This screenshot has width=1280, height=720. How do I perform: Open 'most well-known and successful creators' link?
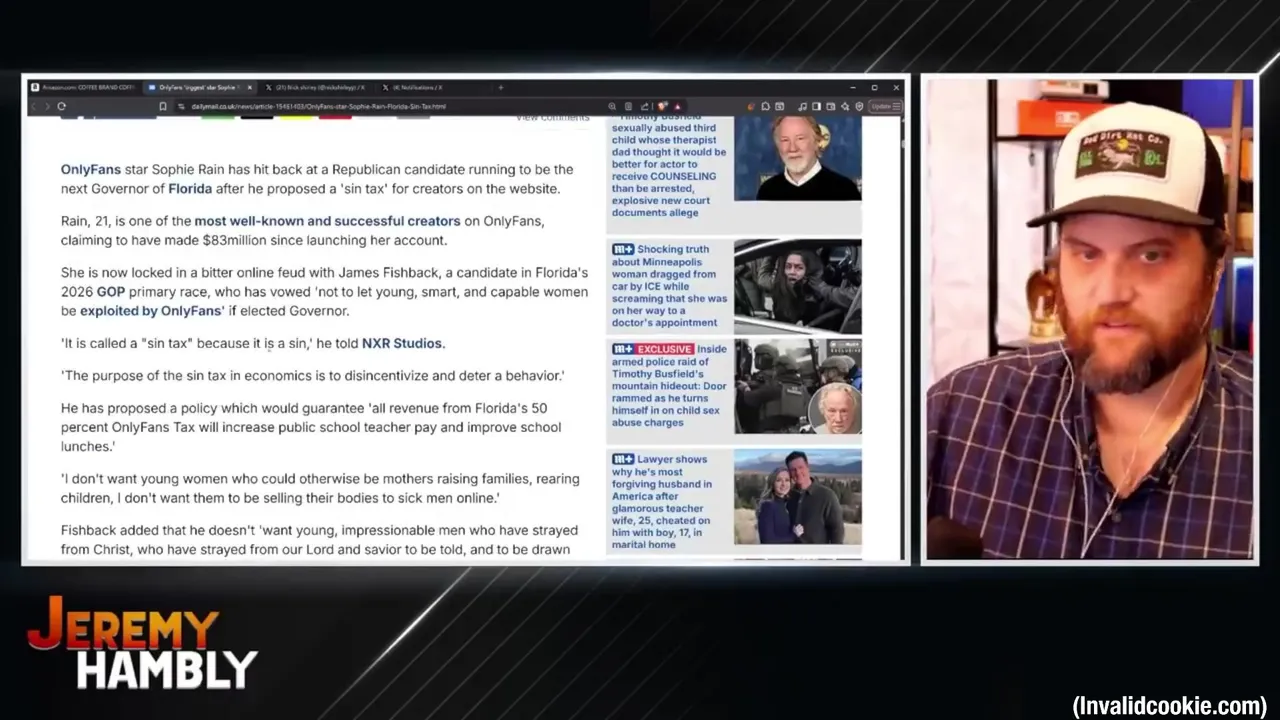coord(327,221)
